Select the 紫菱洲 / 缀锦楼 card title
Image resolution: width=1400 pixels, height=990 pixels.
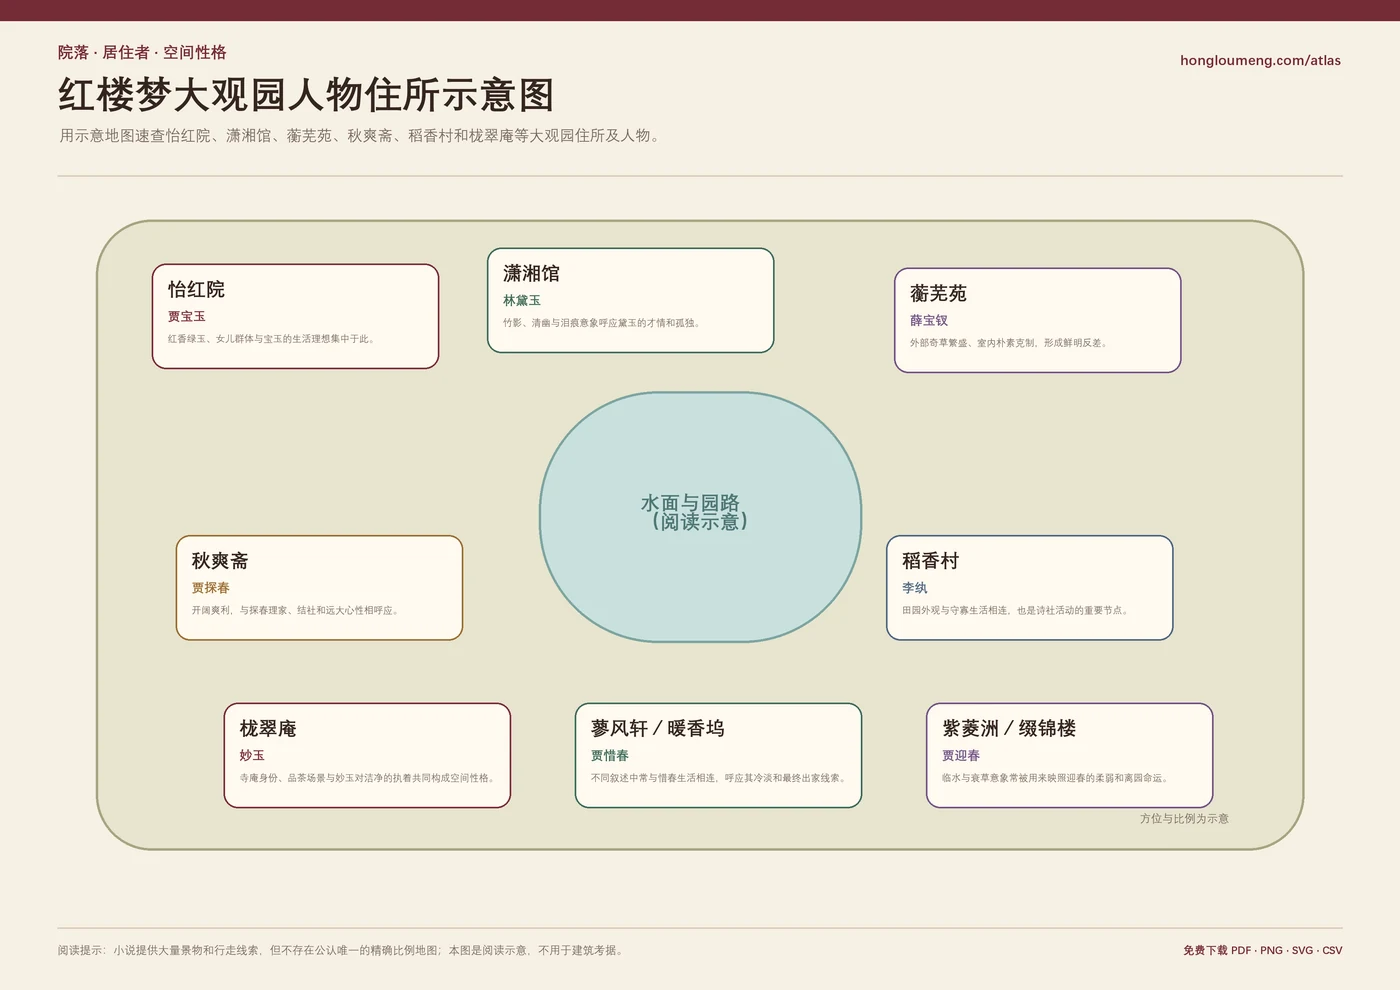pos(1009,728)
